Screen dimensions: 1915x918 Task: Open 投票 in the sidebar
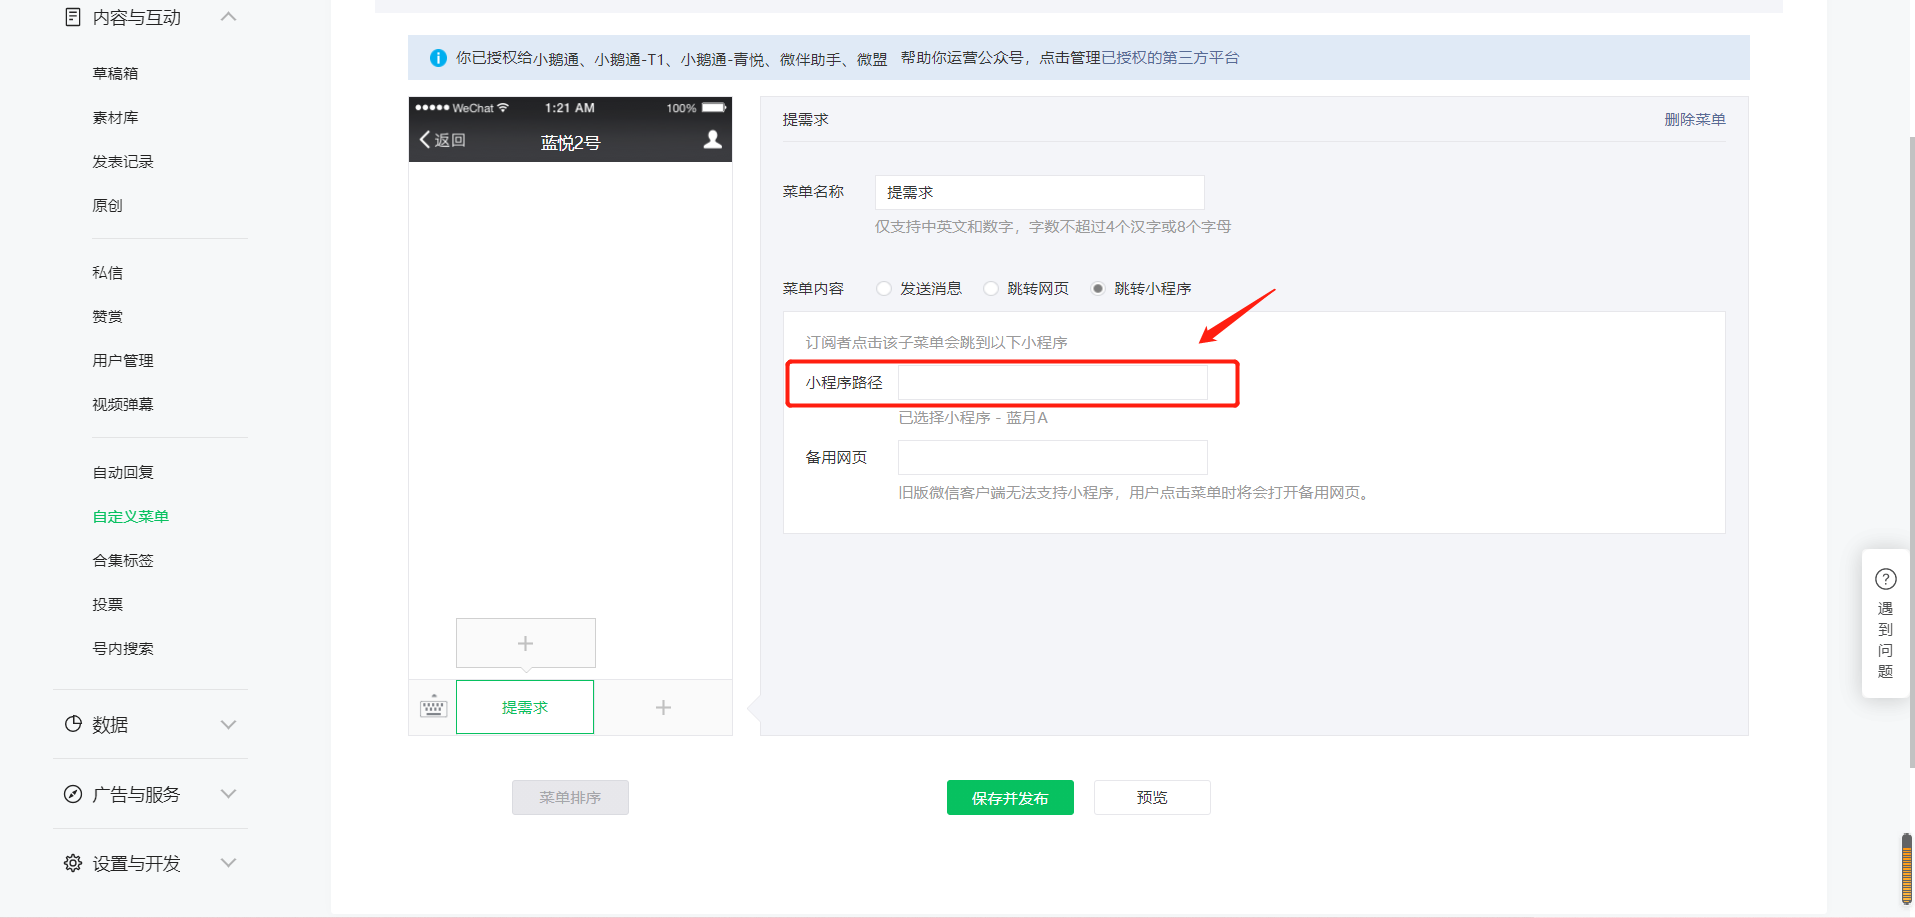(108, 604)
